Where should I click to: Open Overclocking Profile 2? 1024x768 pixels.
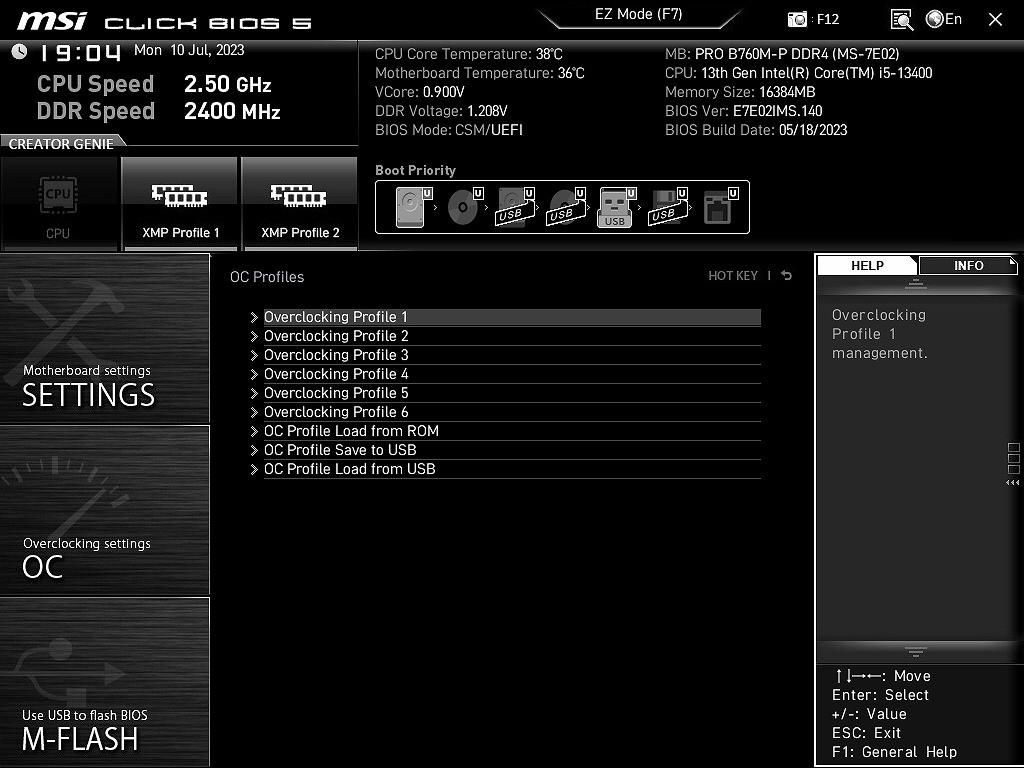[x=512, y=336]
